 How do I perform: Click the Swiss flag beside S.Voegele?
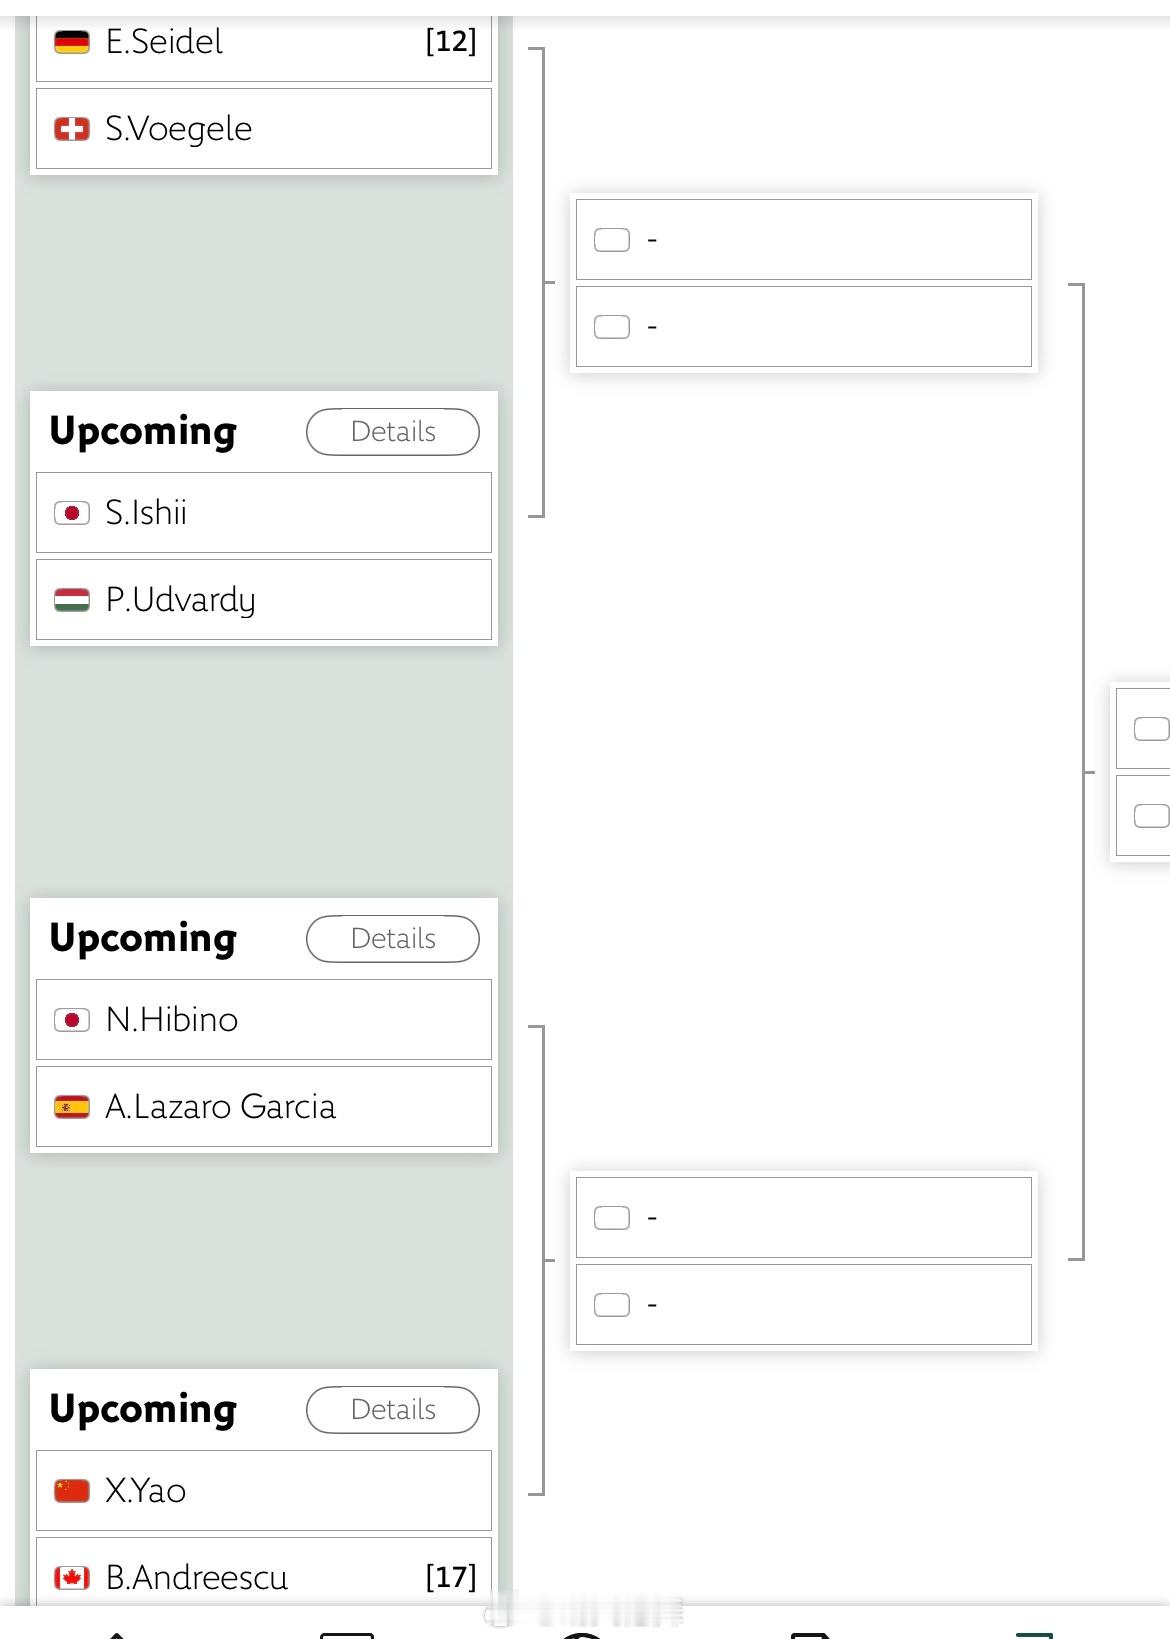(72, 129)
